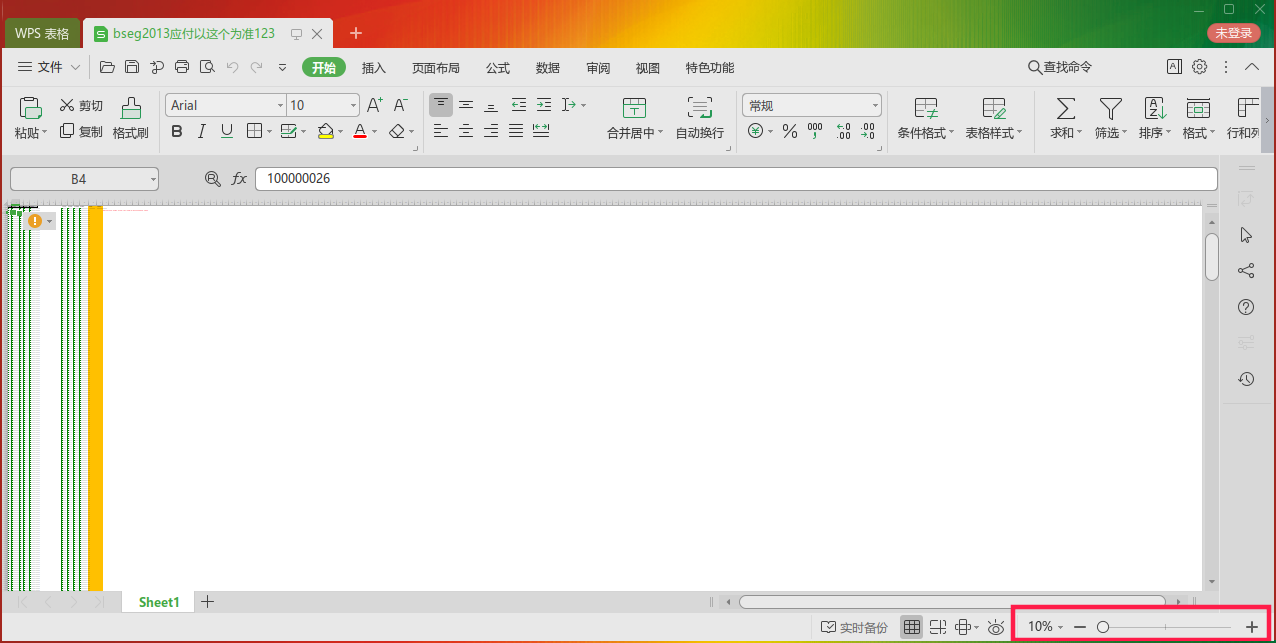
Task: Open help question mark in sidebar
Action: [1246, 307]
